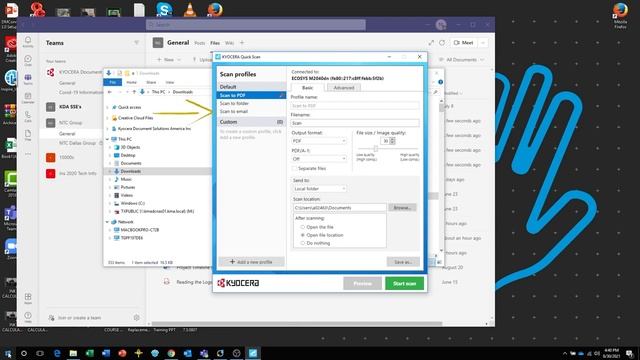Click the Meet button in Teams
The height and width of the screenshot is (360, 640).
[x=464, y=42]
